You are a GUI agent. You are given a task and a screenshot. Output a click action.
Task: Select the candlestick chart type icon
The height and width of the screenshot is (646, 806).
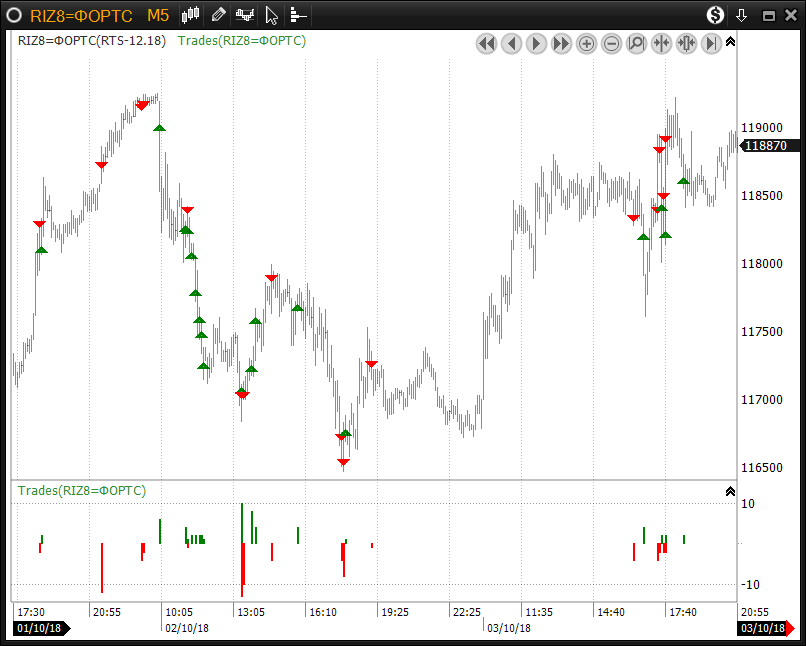tap(189, 15)
